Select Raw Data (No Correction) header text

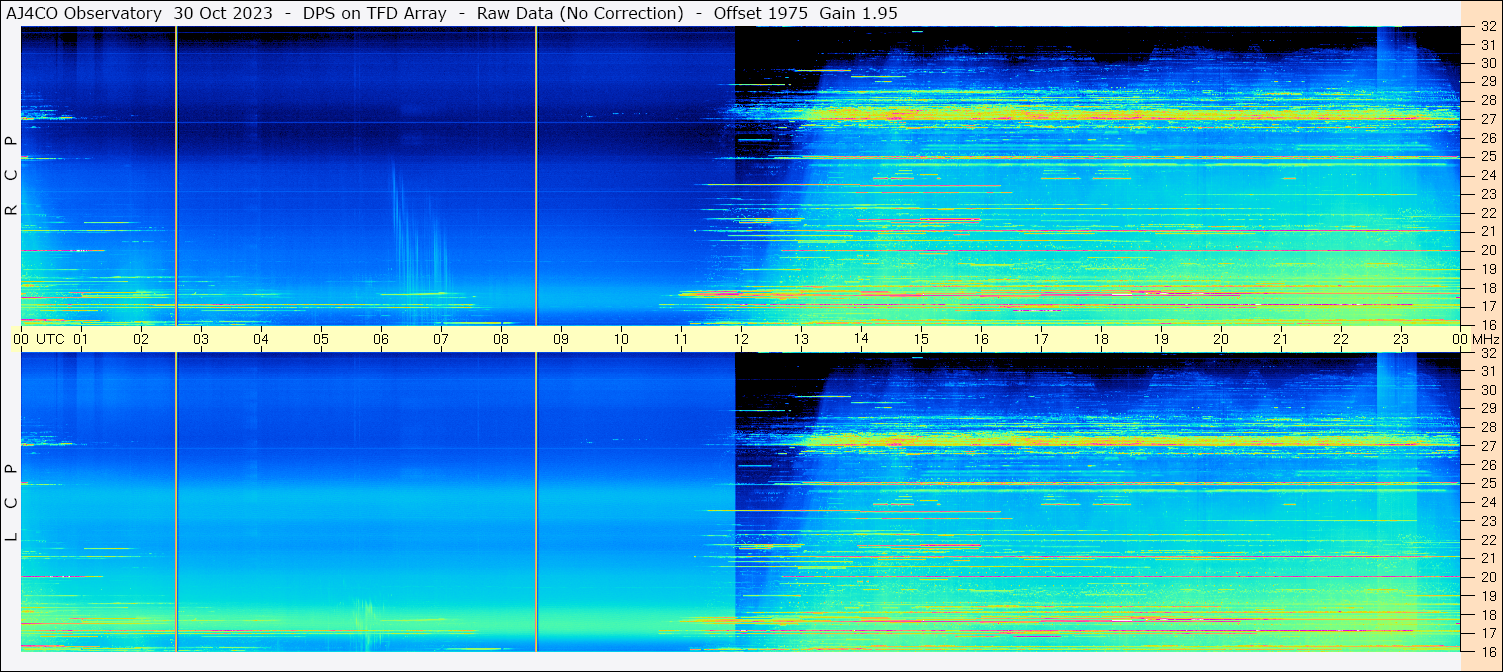coord(580,13)
